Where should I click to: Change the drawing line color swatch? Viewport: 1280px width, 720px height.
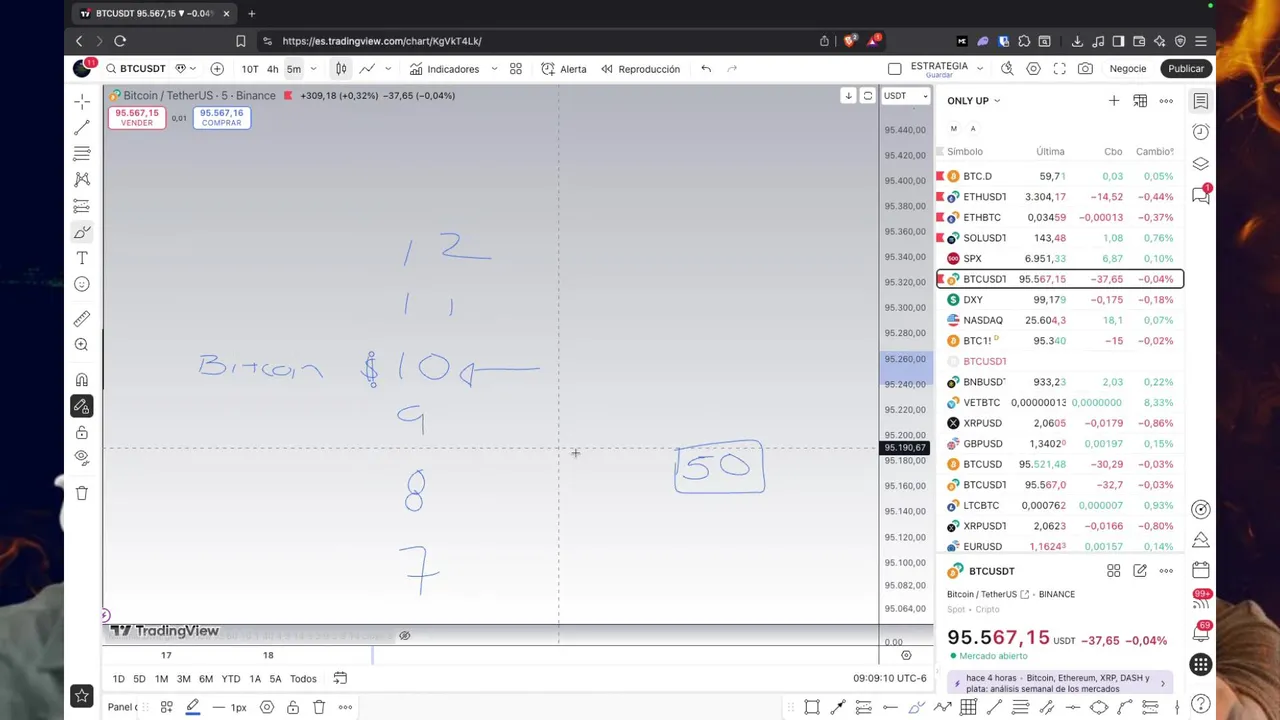193,707
